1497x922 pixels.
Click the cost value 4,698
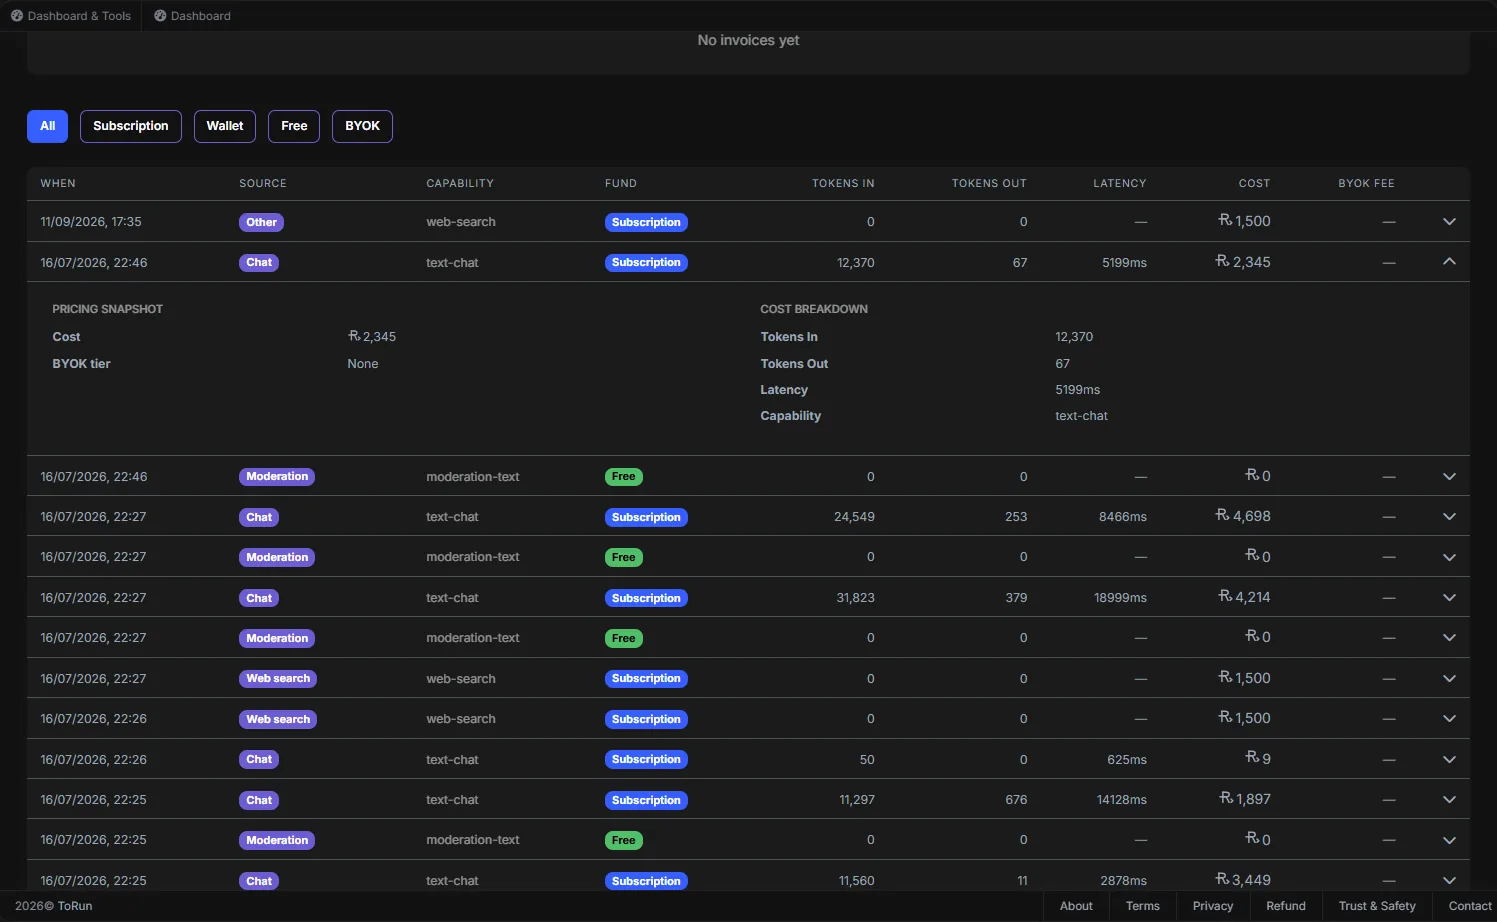click(x=1243, y=517)
